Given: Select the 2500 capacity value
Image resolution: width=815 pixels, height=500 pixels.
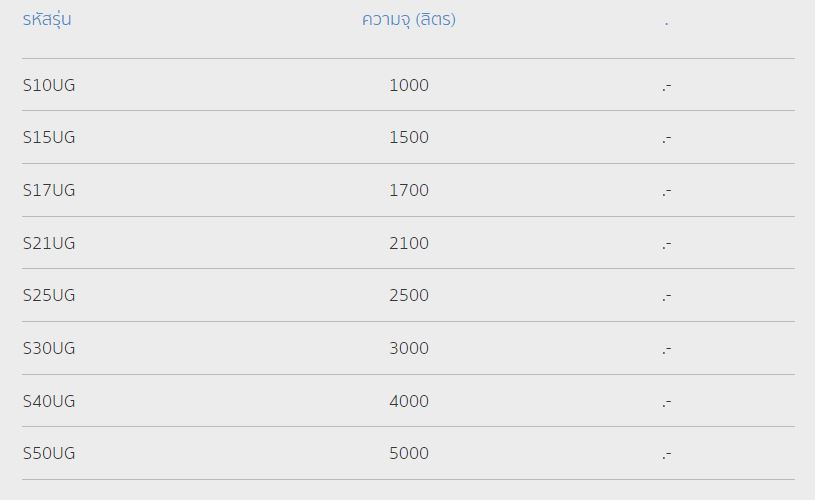Looking at the screenshot, I should (x=409, y=296).
